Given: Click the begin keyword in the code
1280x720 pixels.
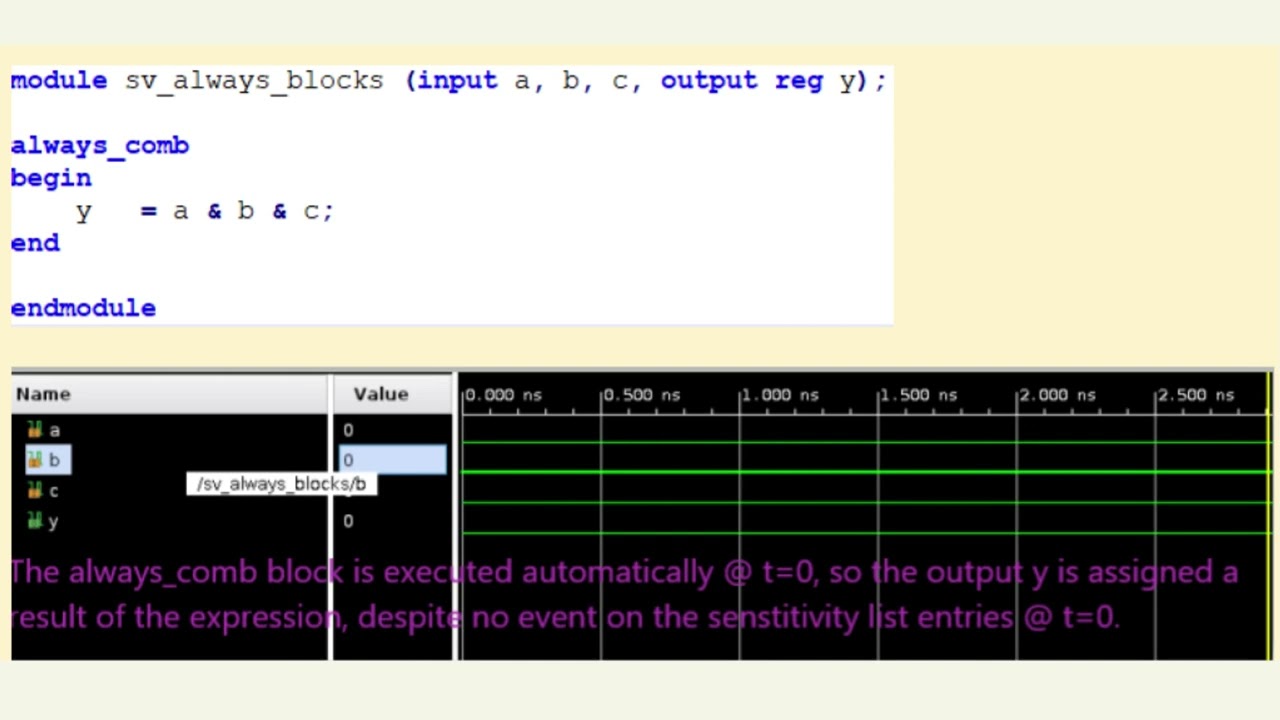Looking at the screenshot, I should [51, 179].
